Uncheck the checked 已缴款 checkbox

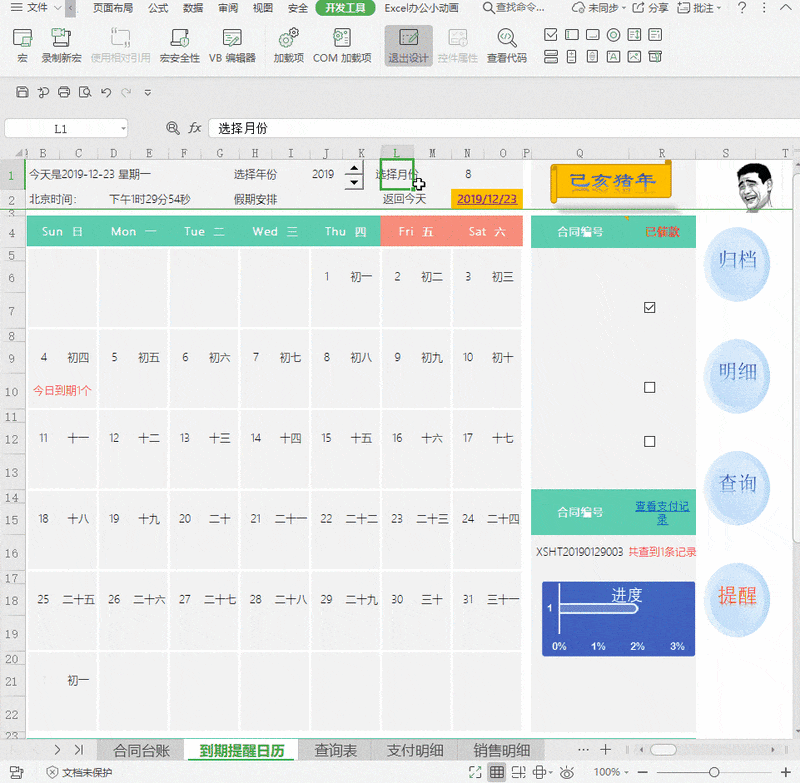click(650, 308)
